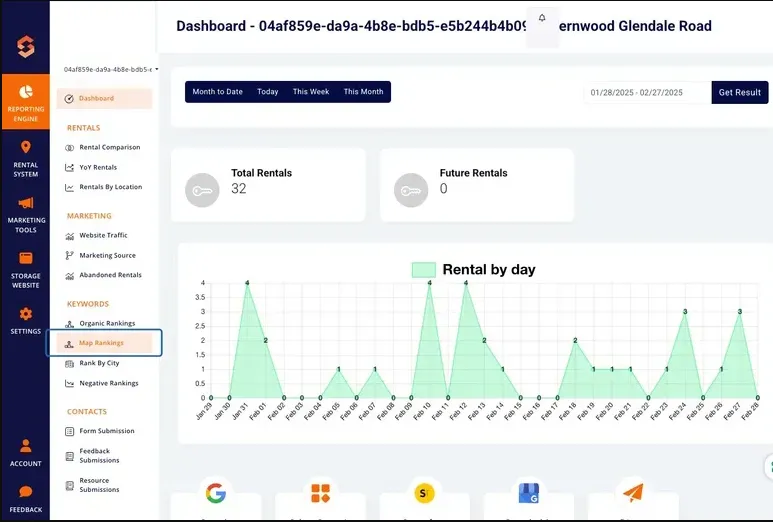Open the Settings gear section
Viewport: 773px width, 522px height.
point(26,321)
